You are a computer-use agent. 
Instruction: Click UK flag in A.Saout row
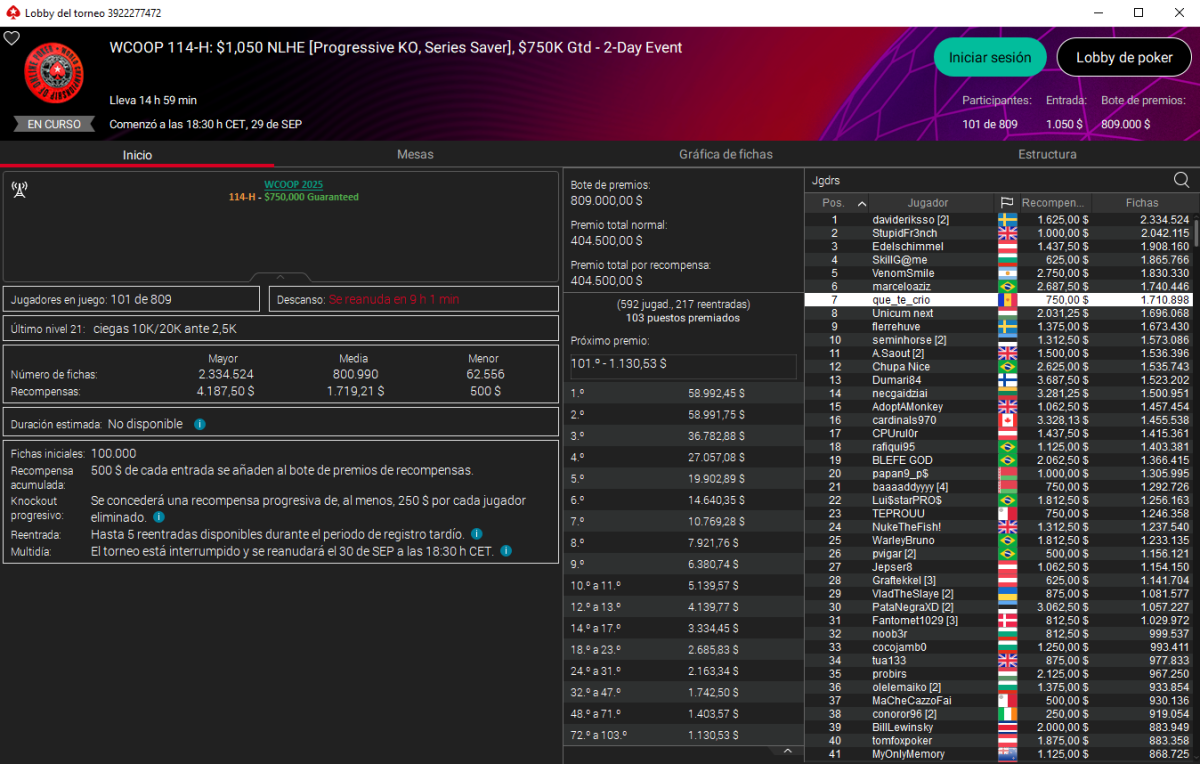(x=1007, y=353)
